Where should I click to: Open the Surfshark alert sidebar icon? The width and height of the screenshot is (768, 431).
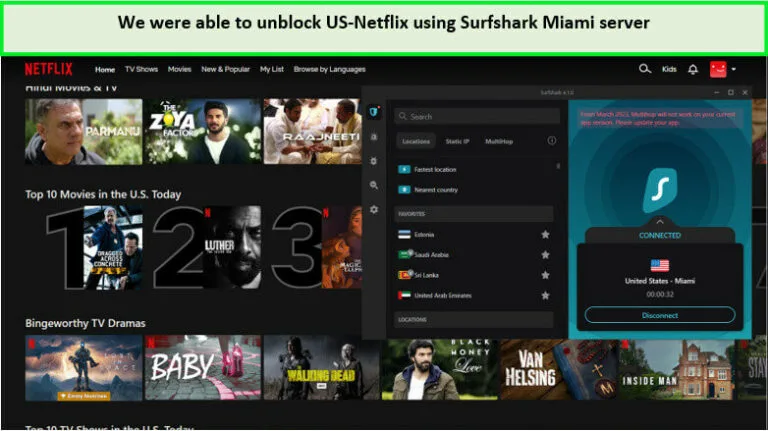point(374,137)
